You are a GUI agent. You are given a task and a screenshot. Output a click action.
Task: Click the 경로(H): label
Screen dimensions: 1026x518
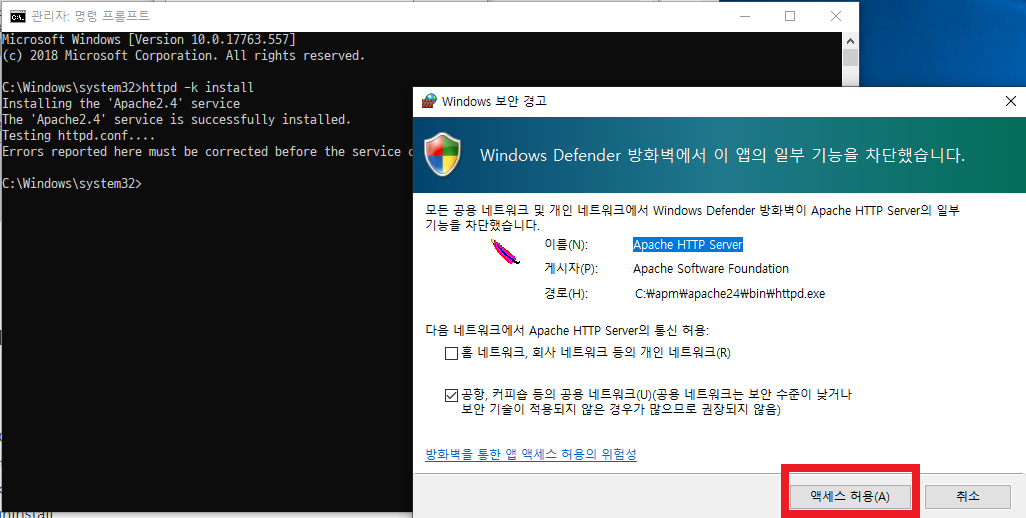566,294
